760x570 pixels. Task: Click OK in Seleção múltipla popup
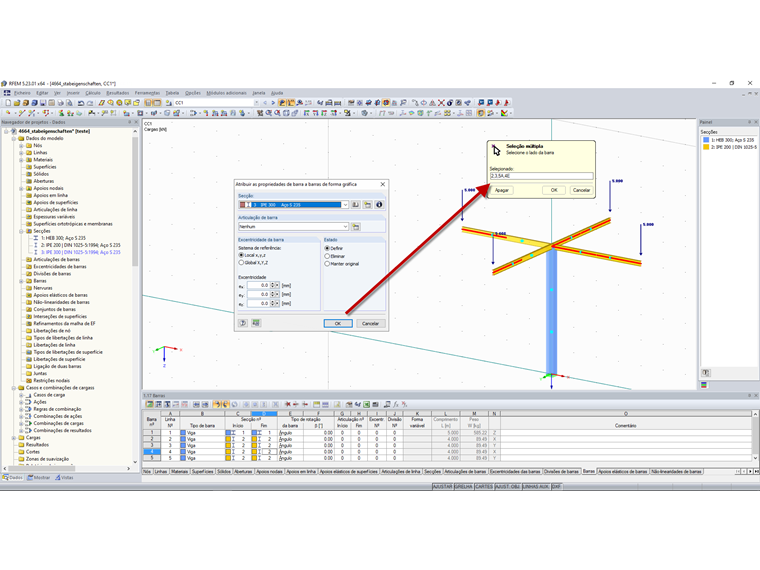pos(554,190)
